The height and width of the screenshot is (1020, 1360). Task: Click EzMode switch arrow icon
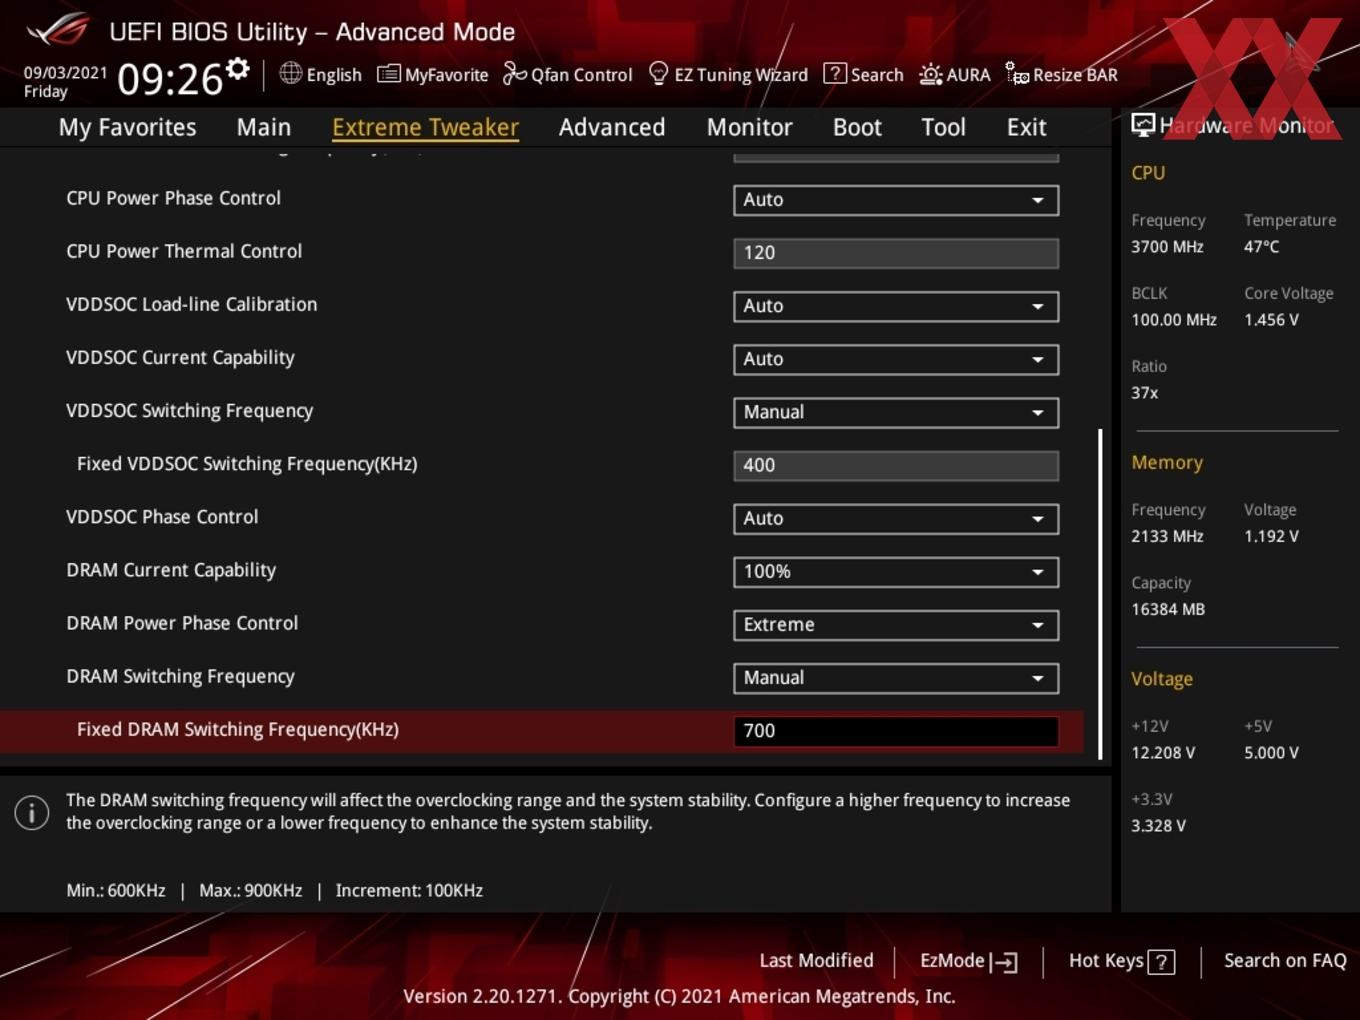coord(1004,962)
